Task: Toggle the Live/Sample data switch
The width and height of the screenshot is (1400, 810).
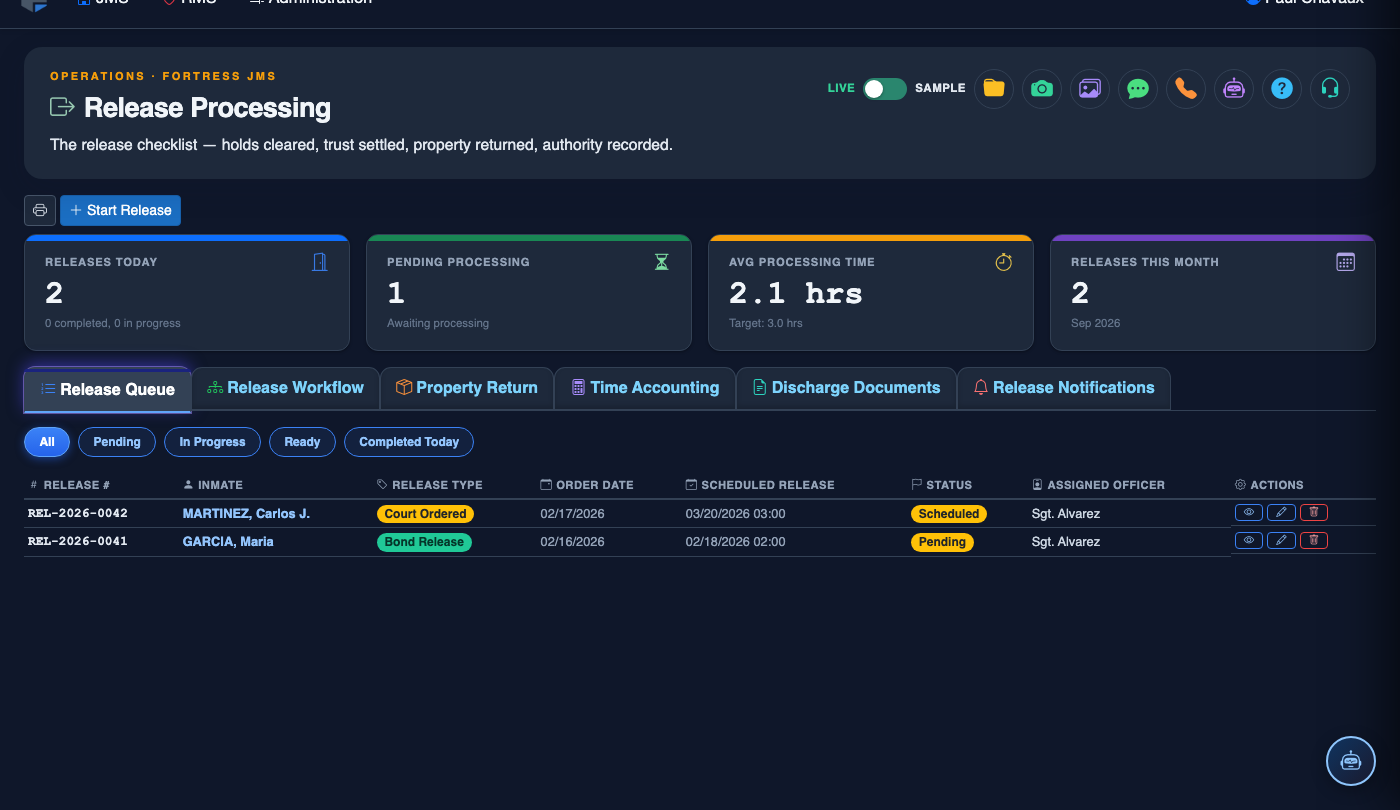Action: point(885,88)
